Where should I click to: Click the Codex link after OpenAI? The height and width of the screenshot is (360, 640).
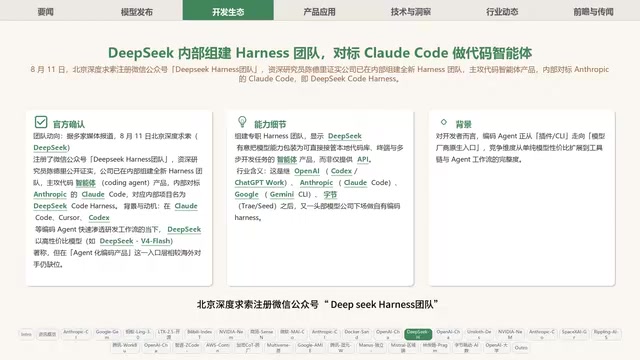coord(341,171)
